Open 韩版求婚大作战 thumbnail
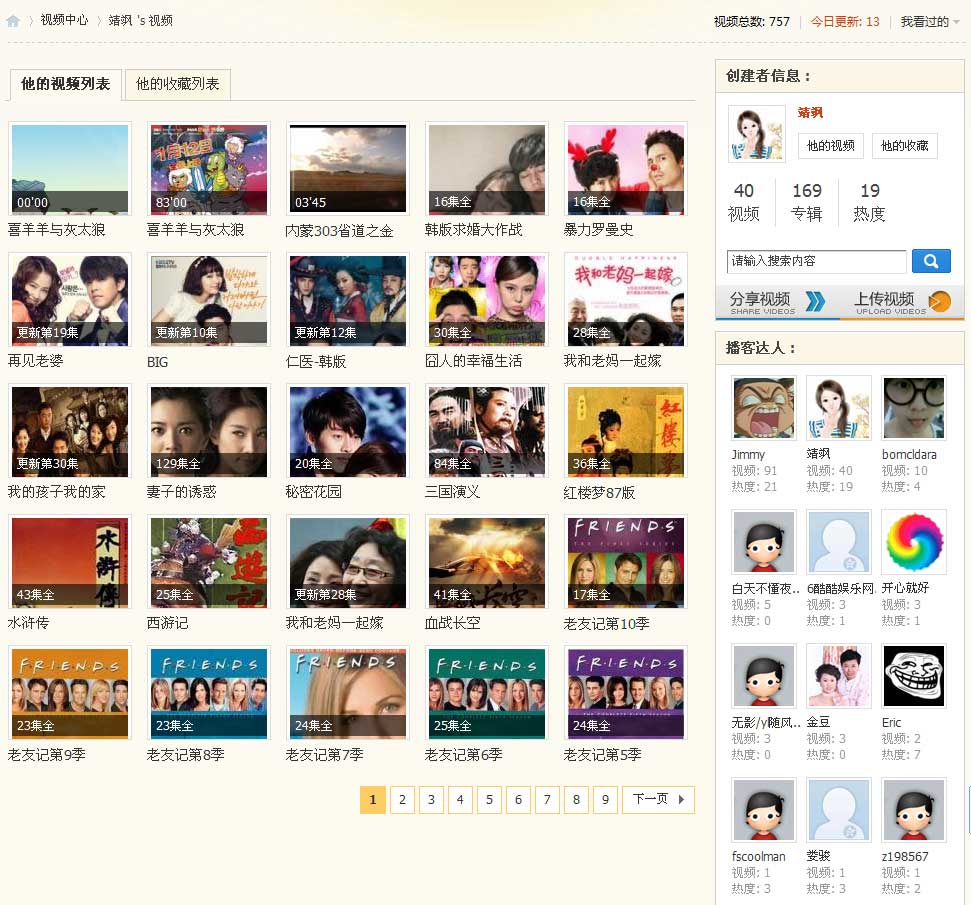The image size is (971, 905). click(487, 168)
